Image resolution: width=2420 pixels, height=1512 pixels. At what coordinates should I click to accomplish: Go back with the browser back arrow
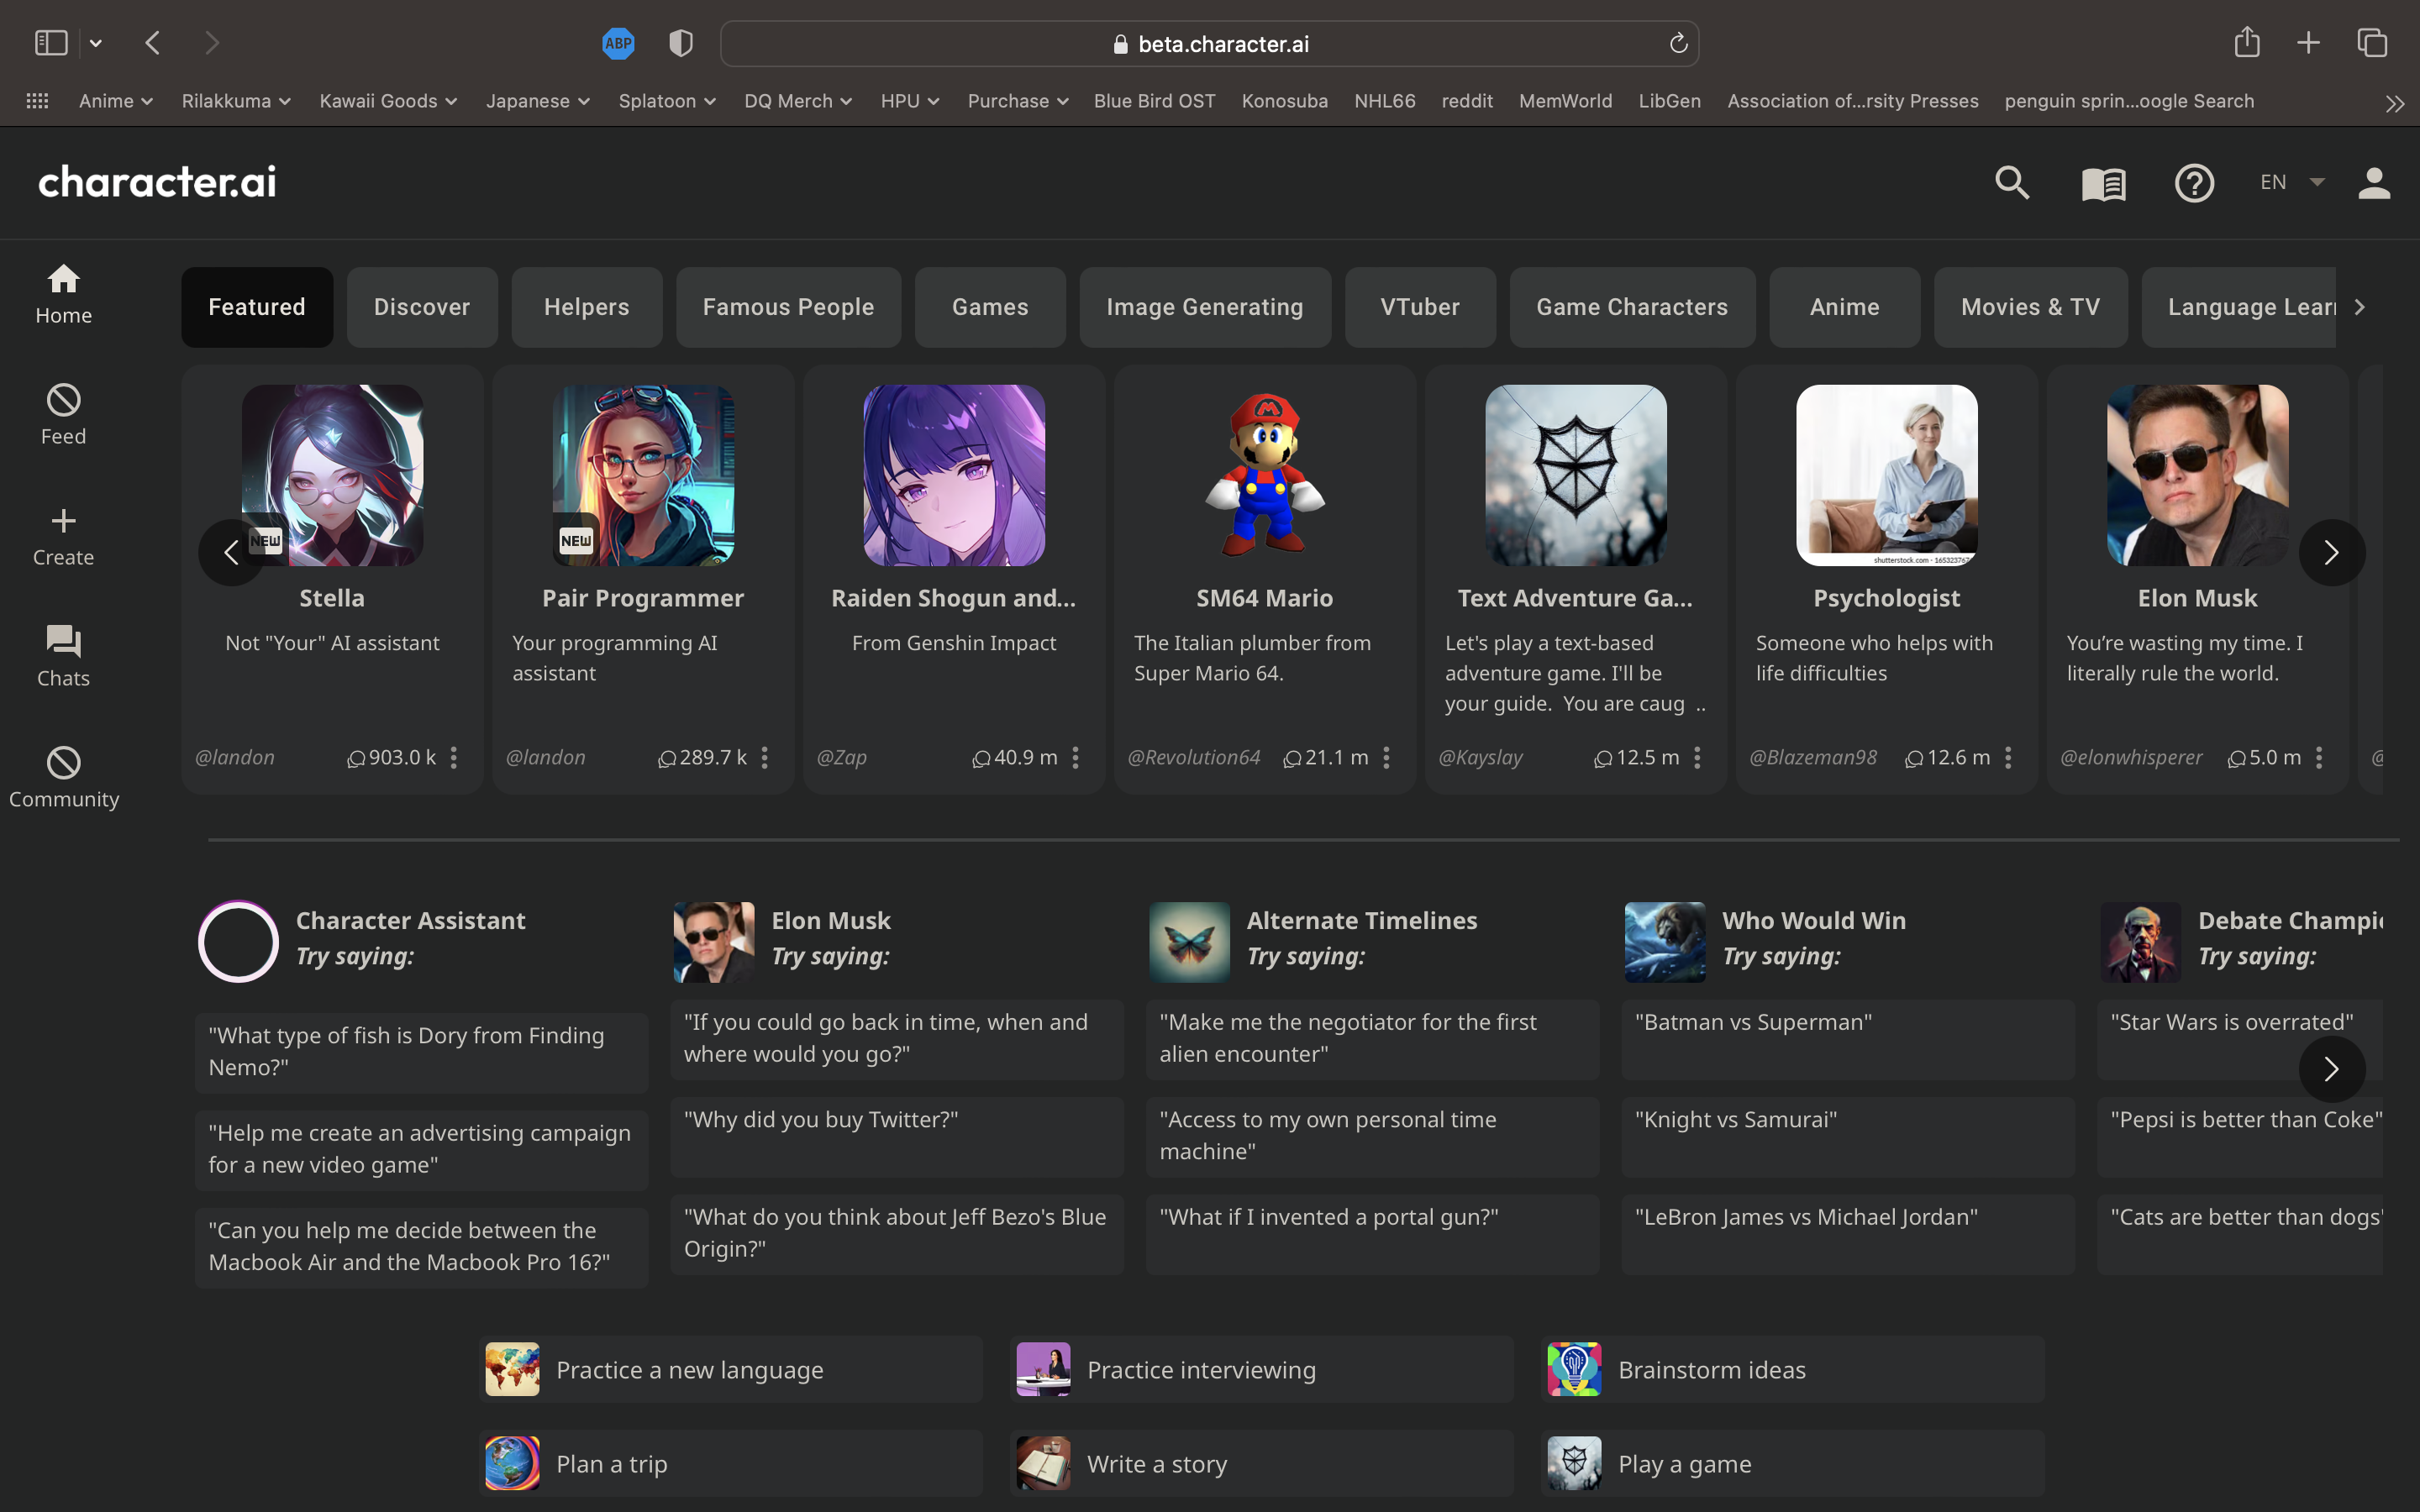pyautogui.click(x=153, y=42)
